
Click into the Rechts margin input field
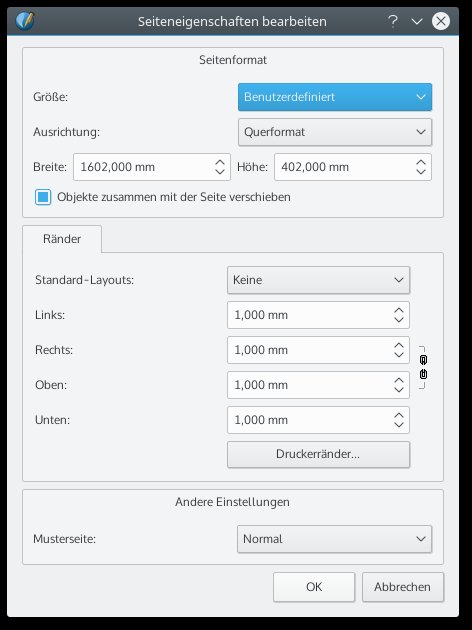click(x=309, y=350)
